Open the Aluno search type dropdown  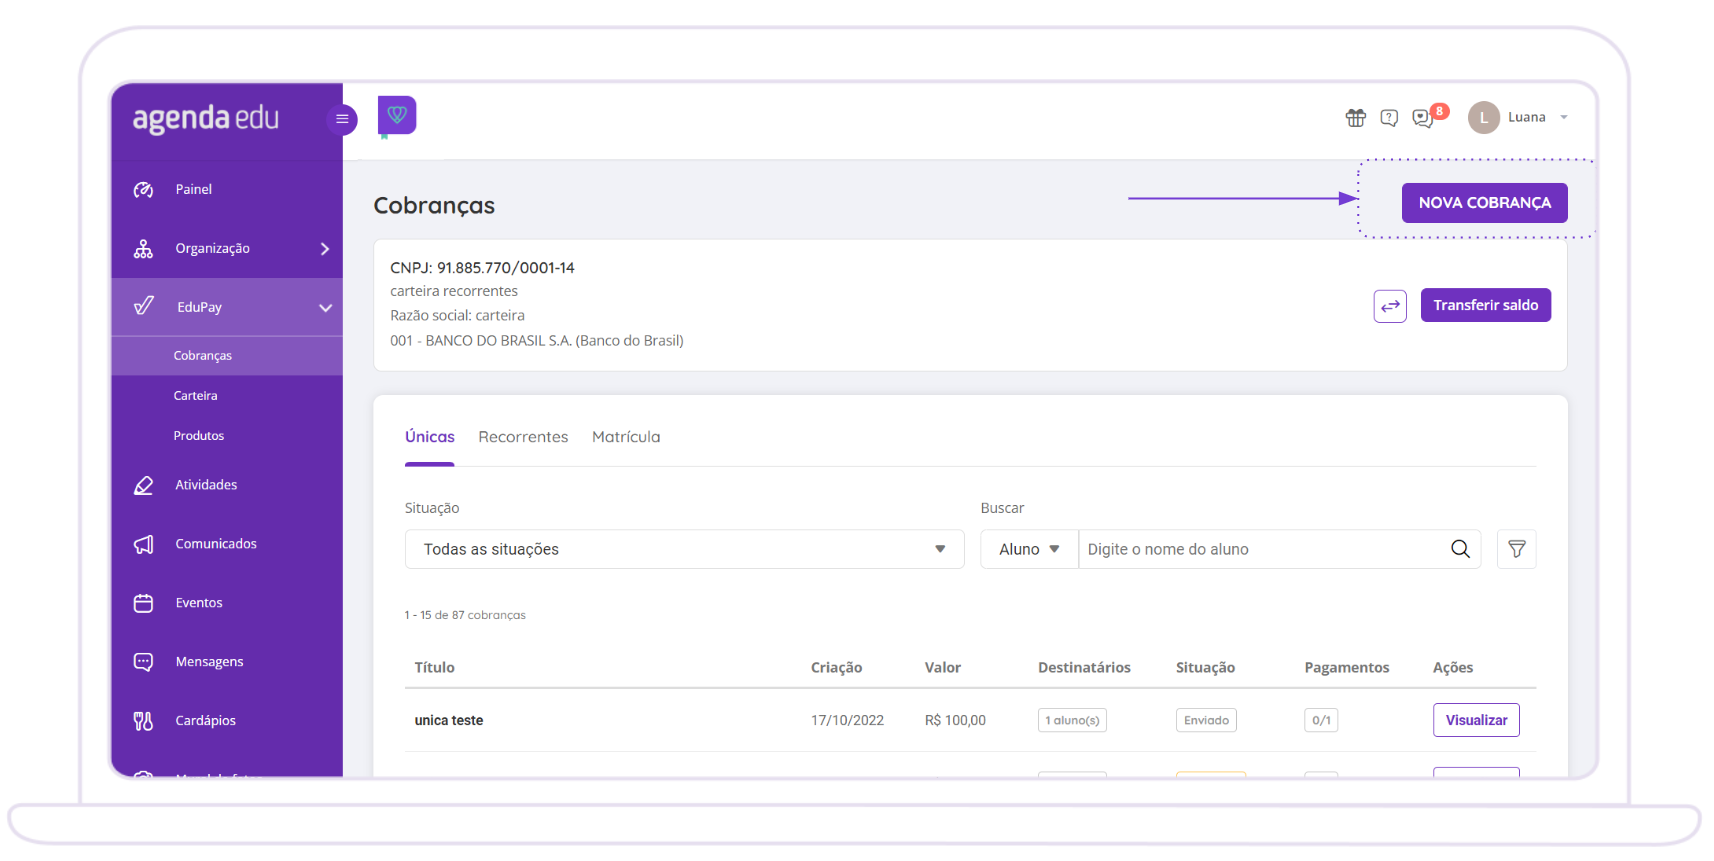pyautogui.click(x=1029, y=549)
